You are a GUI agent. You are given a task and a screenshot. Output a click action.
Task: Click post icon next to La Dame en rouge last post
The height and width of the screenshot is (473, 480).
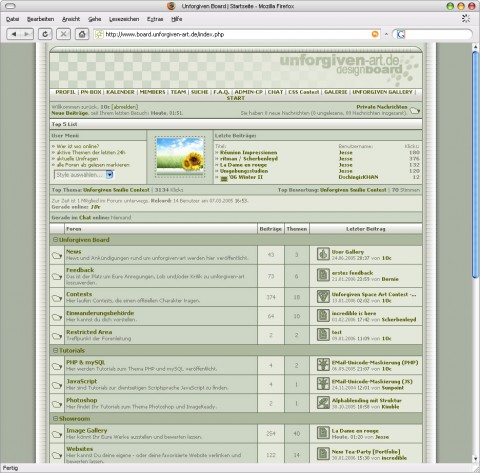[x=323, y=433]
